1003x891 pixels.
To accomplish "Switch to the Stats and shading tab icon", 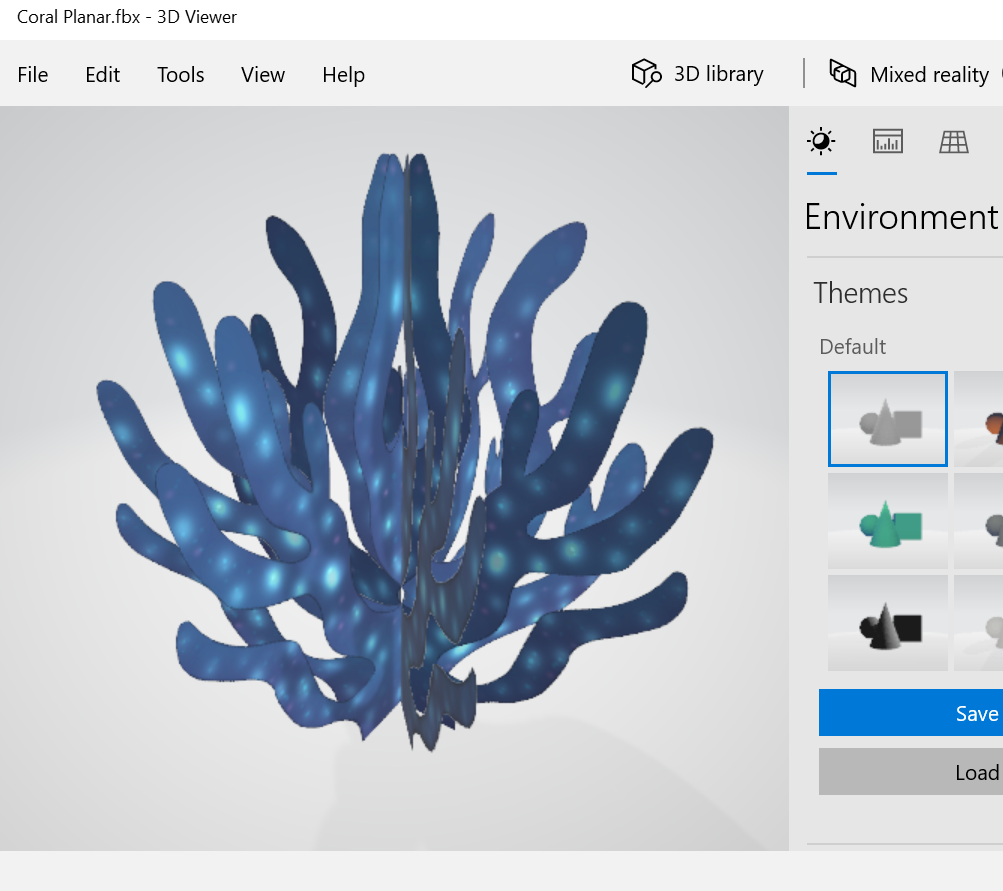I will (887, 141).
